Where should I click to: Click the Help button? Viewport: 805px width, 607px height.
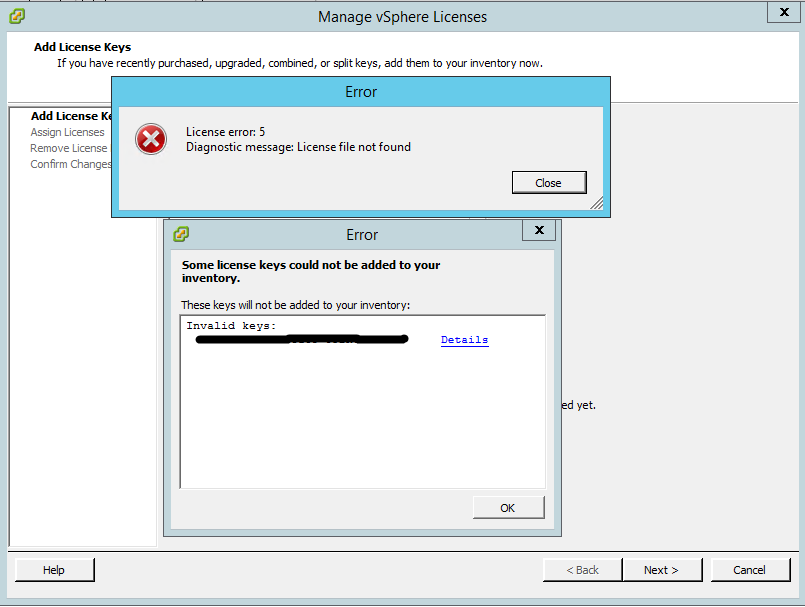coord(54,570)
